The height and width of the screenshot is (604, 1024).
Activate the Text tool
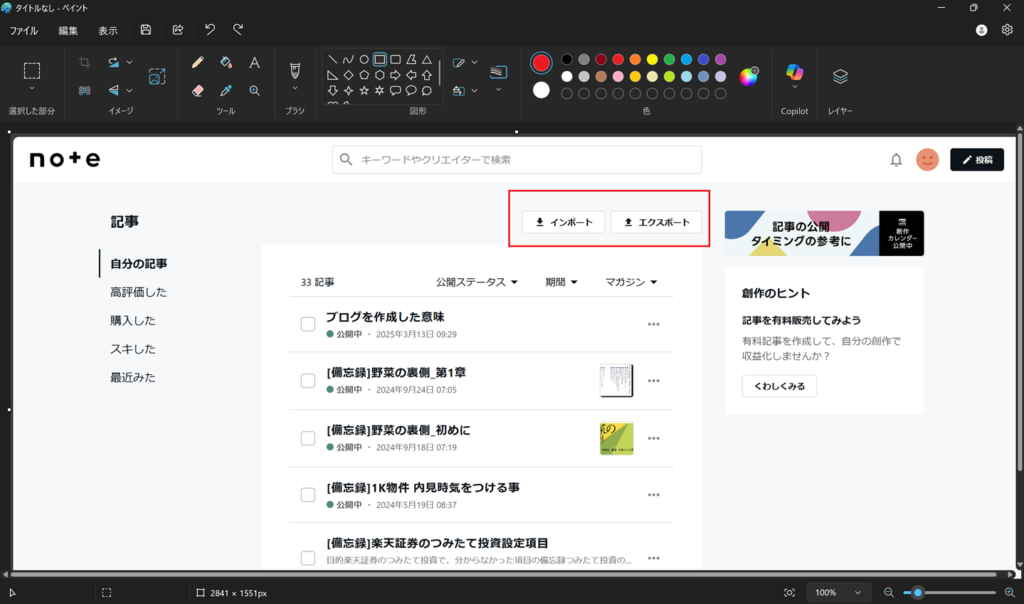(255, 63)
